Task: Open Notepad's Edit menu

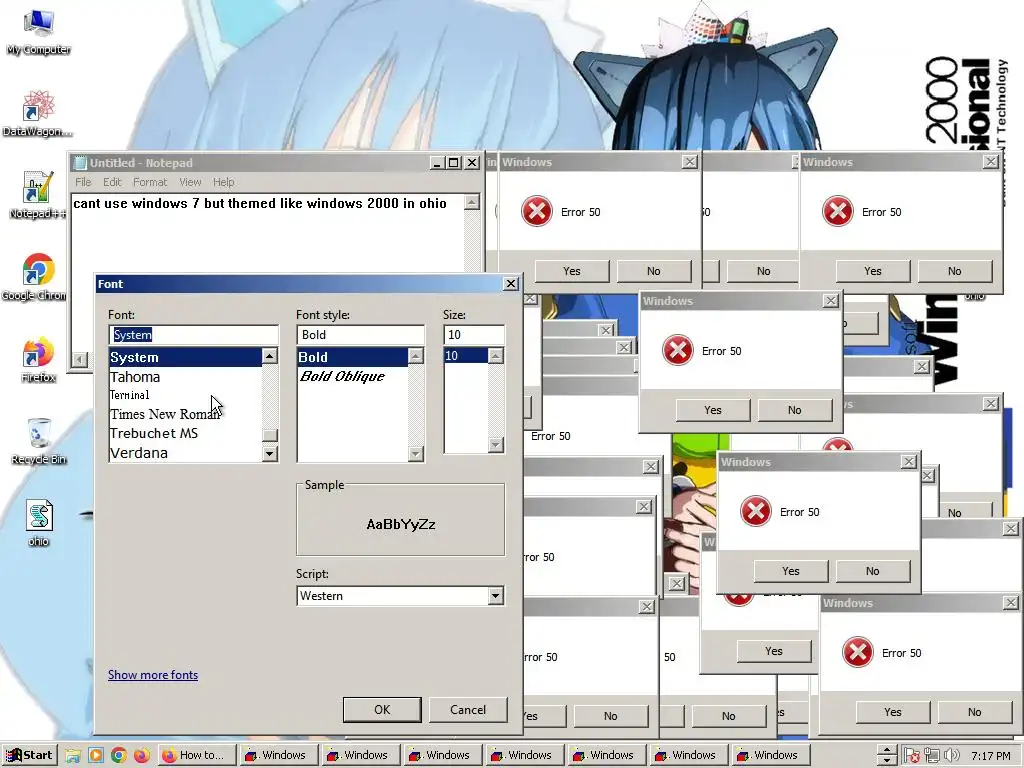Action: pos(112,182)
